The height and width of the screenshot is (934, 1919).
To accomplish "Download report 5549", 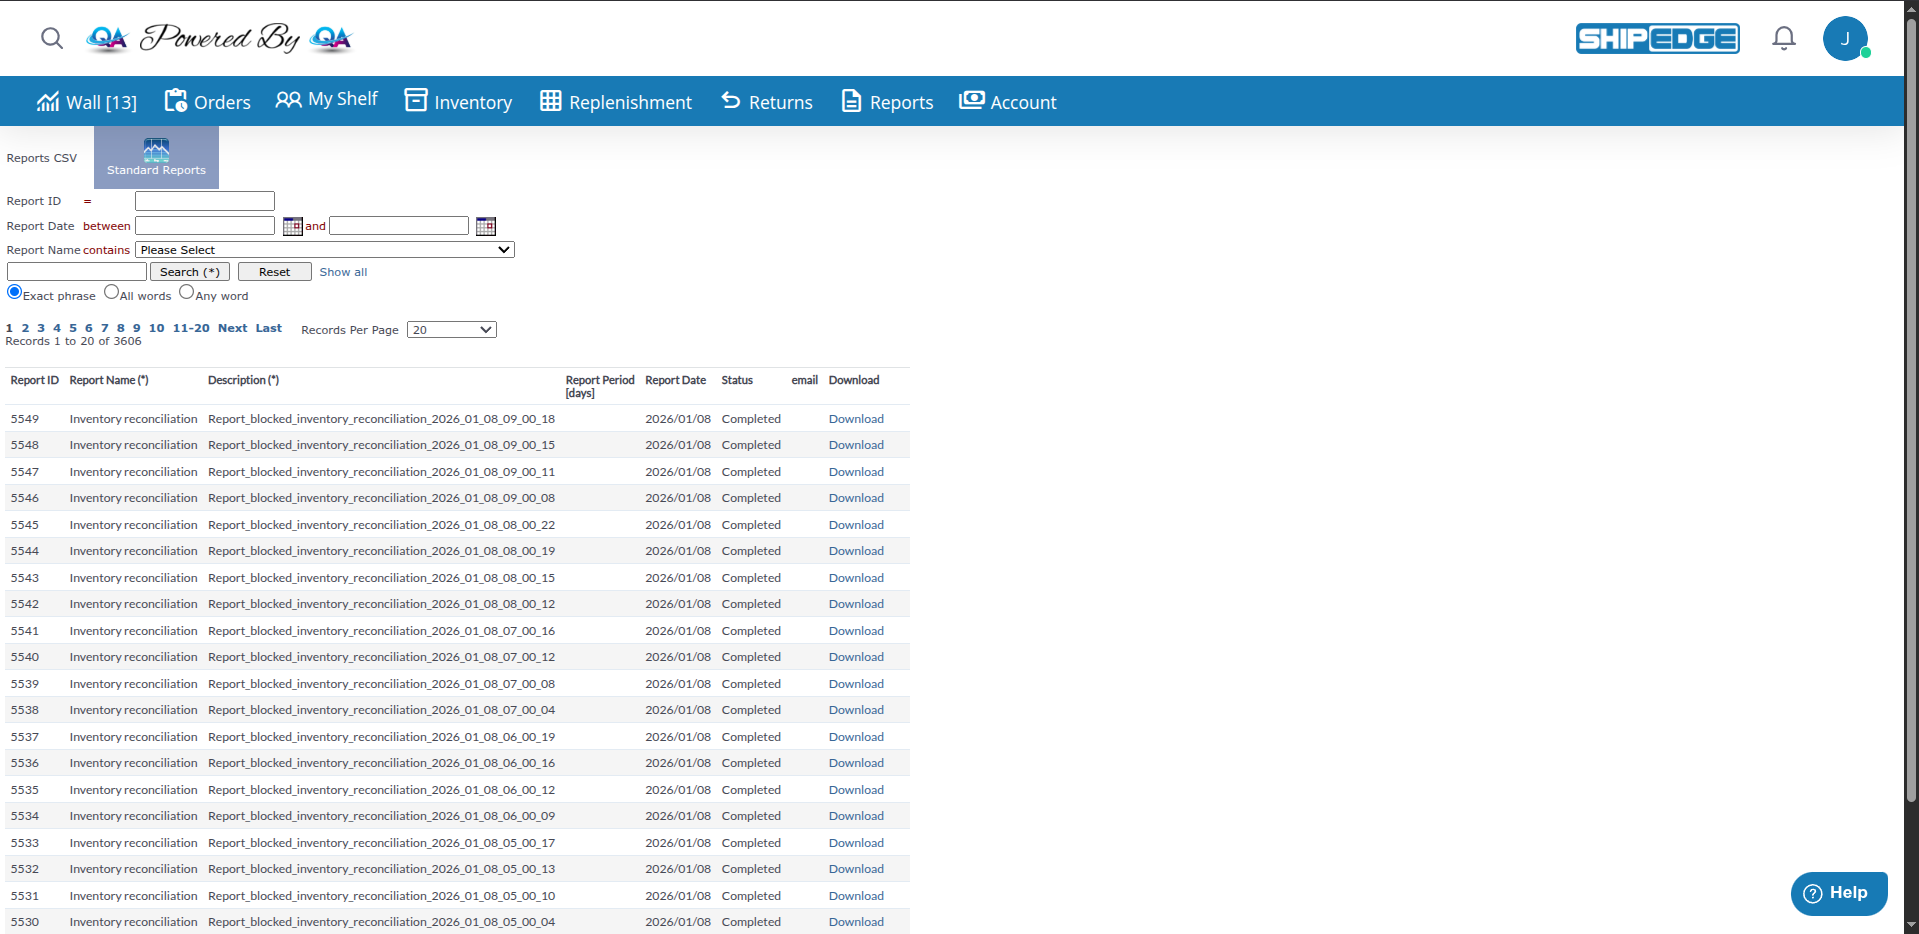I will [855, 418].
